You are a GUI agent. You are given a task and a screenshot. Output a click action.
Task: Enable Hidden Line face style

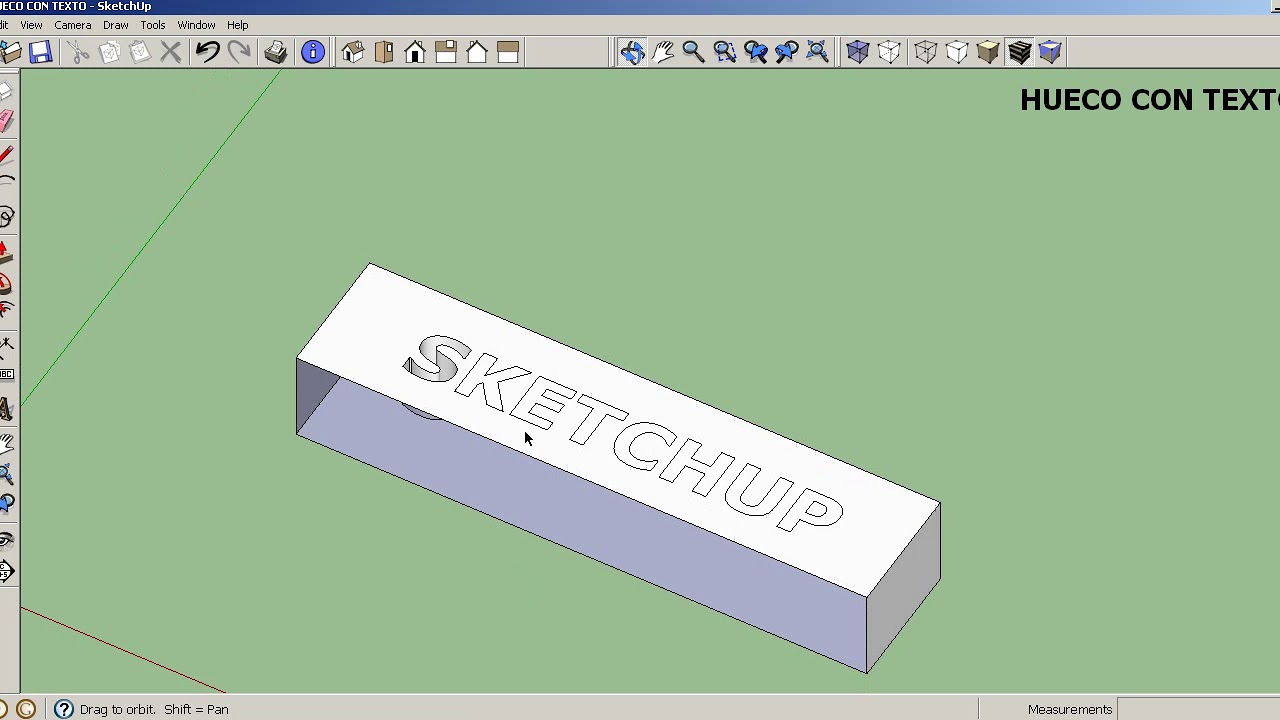click(957, 52)
